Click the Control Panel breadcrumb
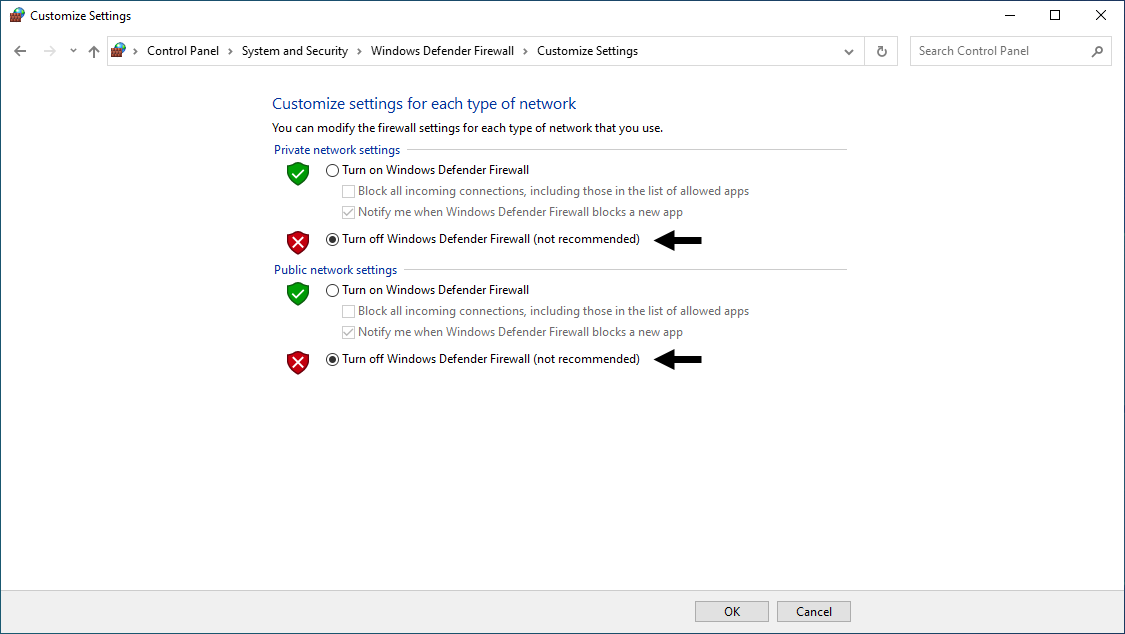This screenshot has width=1125, height=634. coord(183,51)
